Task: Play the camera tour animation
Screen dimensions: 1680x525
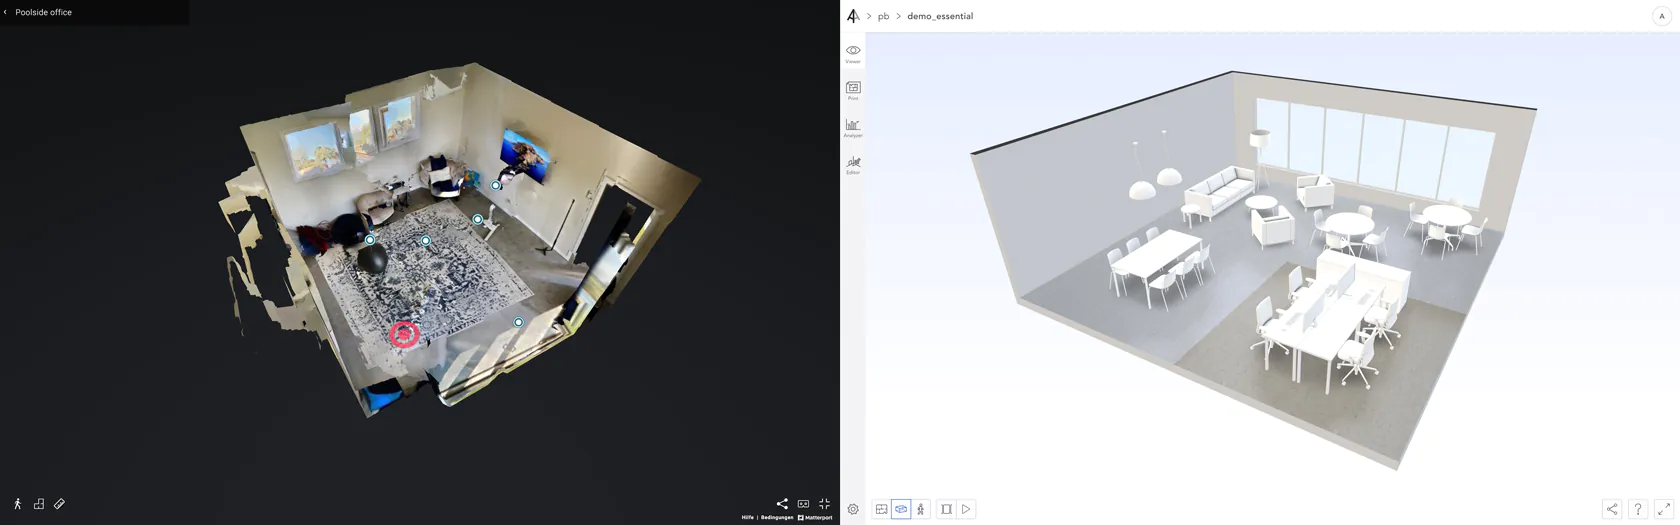Action: point(966,509)
